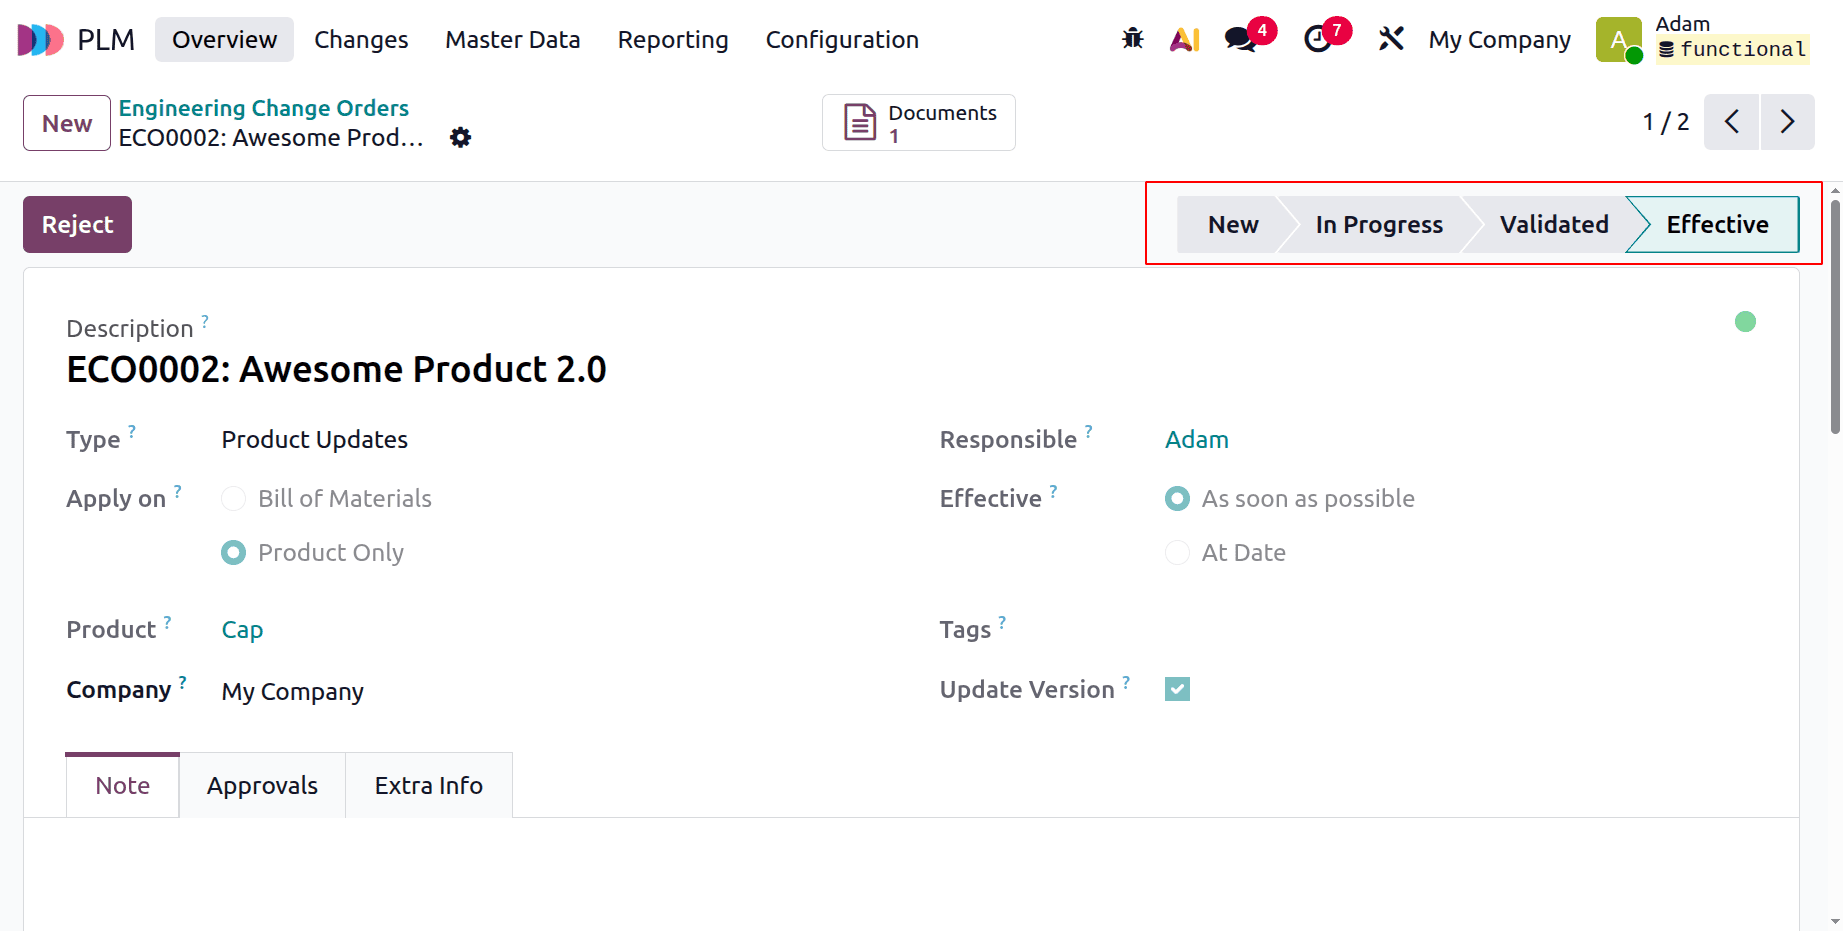The height and width of the screenshot is (931, 1843).
Task: Click help tooltip next to Responsible
Action: coord(1089,431)
